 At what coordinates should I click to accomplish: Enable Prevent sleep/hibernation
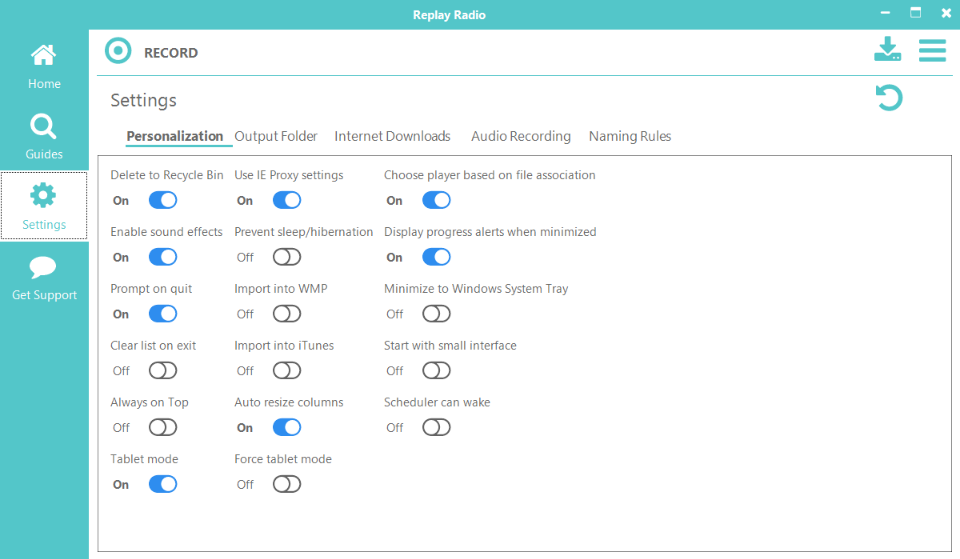click(287, 257)
